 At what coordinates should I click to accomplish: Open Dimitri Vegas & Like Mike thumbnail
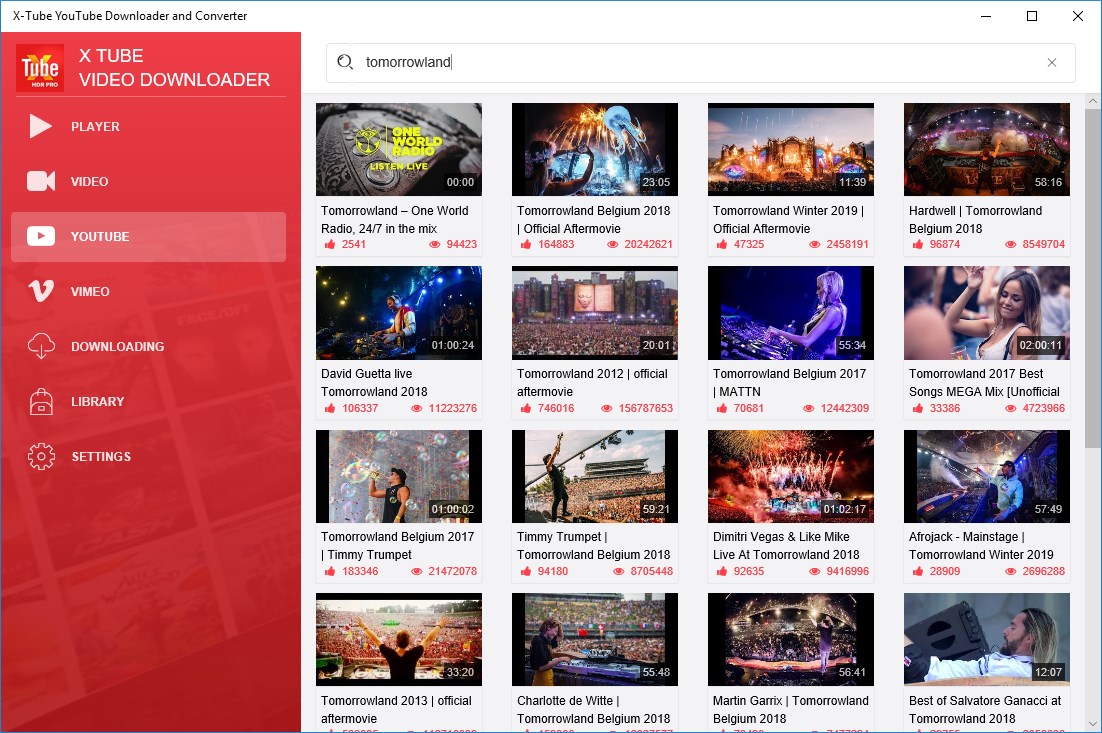click(791, 476)
